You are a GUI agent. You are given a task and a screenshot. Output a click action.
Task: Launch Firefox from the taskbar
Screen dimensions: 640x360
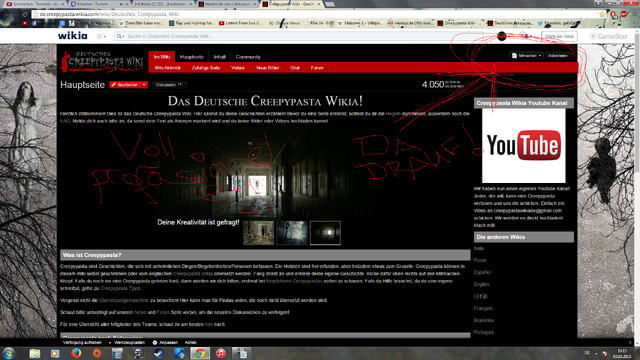click(76, 353)
